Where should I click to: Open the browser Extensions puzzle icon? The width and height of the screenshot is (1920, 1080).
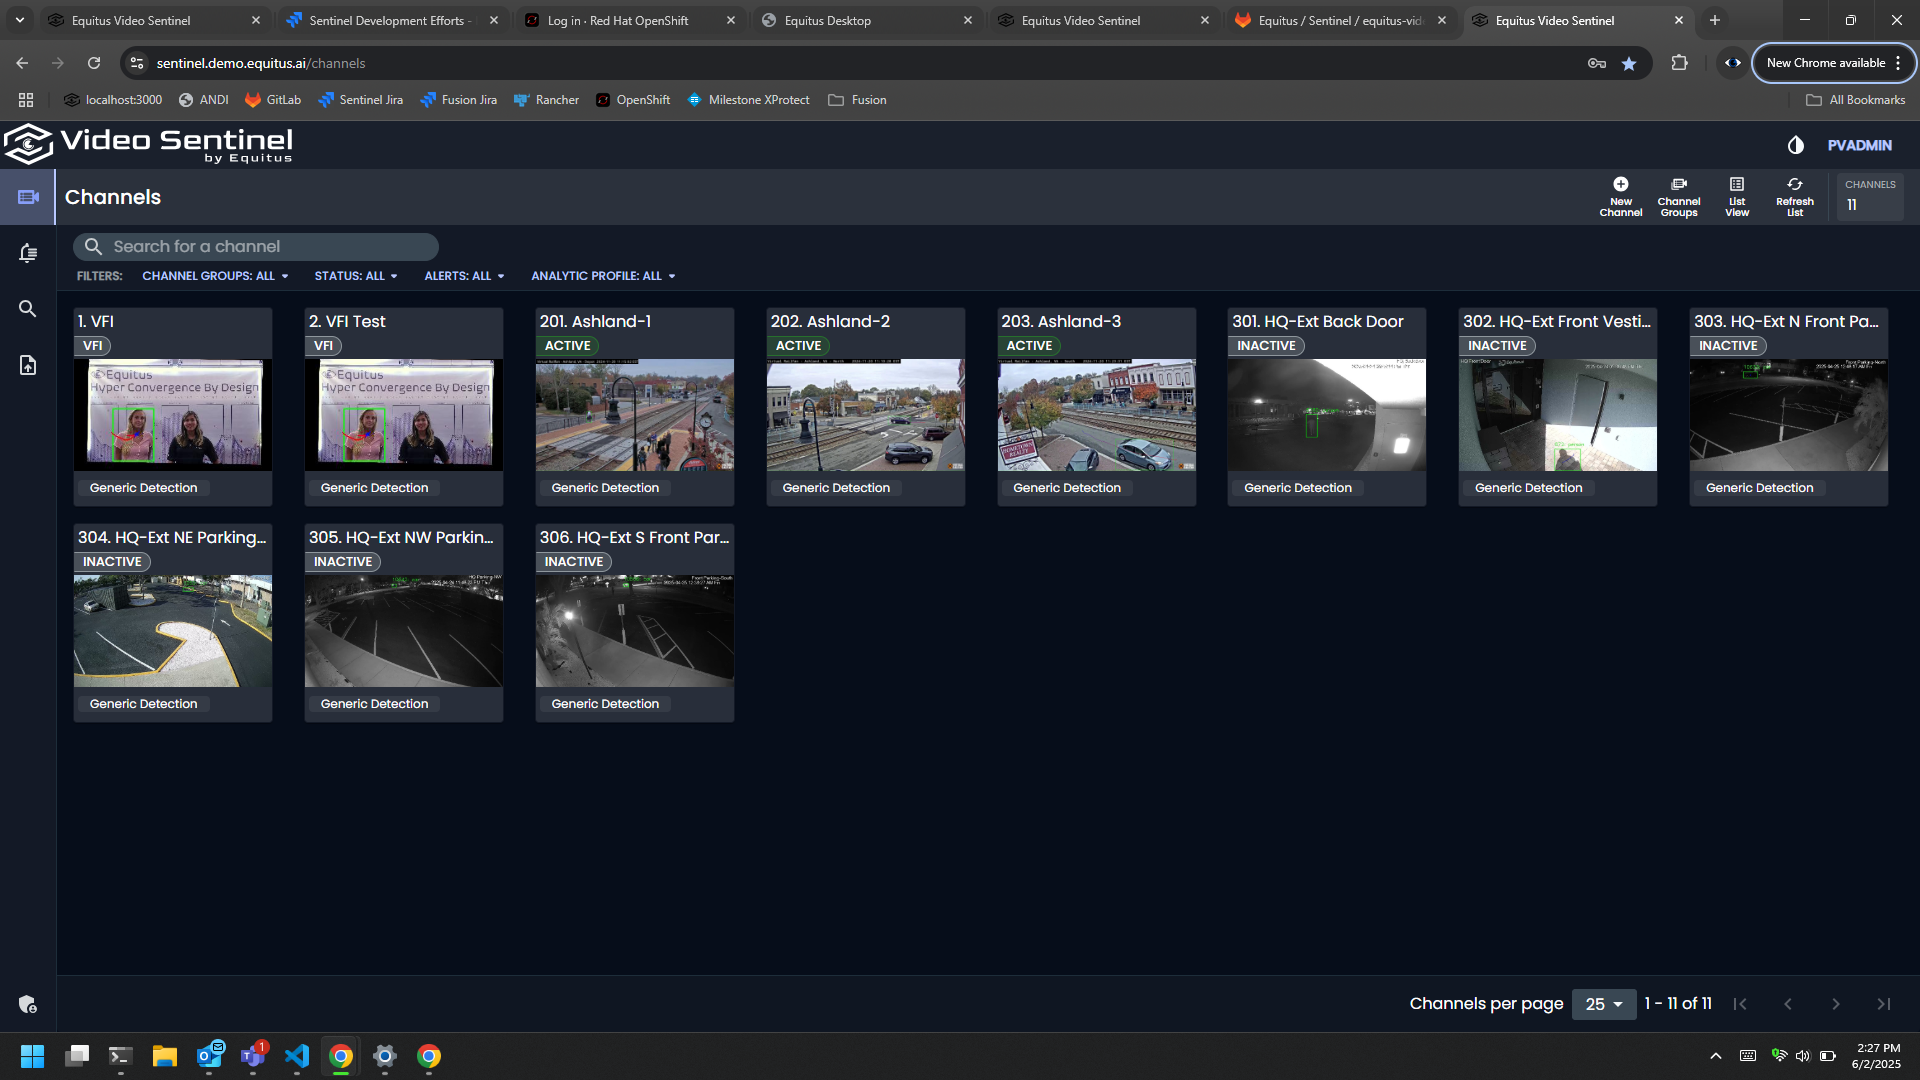coord(1680,63)
